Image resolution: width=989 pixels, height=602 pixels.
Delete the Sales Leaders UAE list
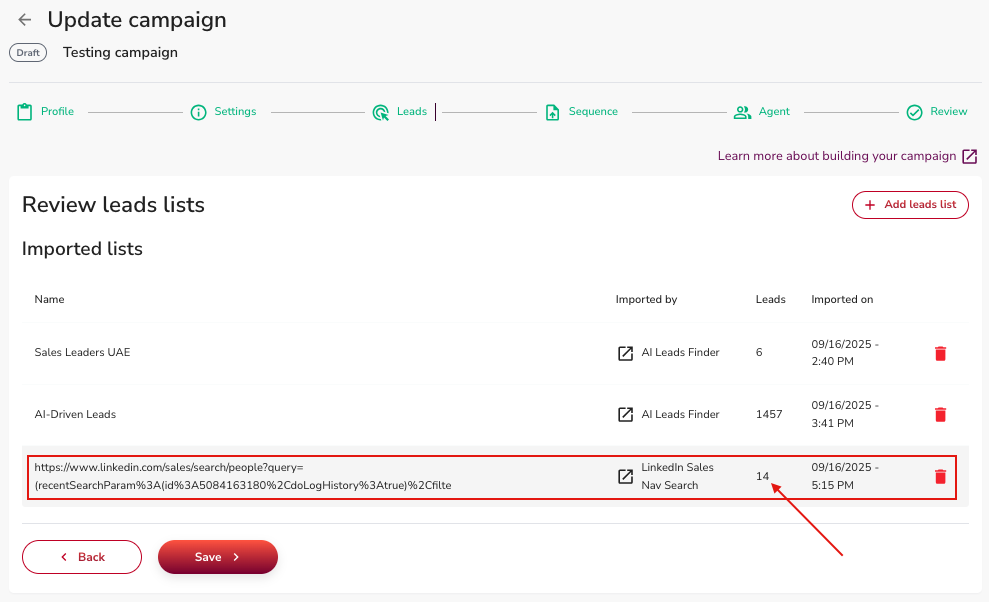pos(939,353)
